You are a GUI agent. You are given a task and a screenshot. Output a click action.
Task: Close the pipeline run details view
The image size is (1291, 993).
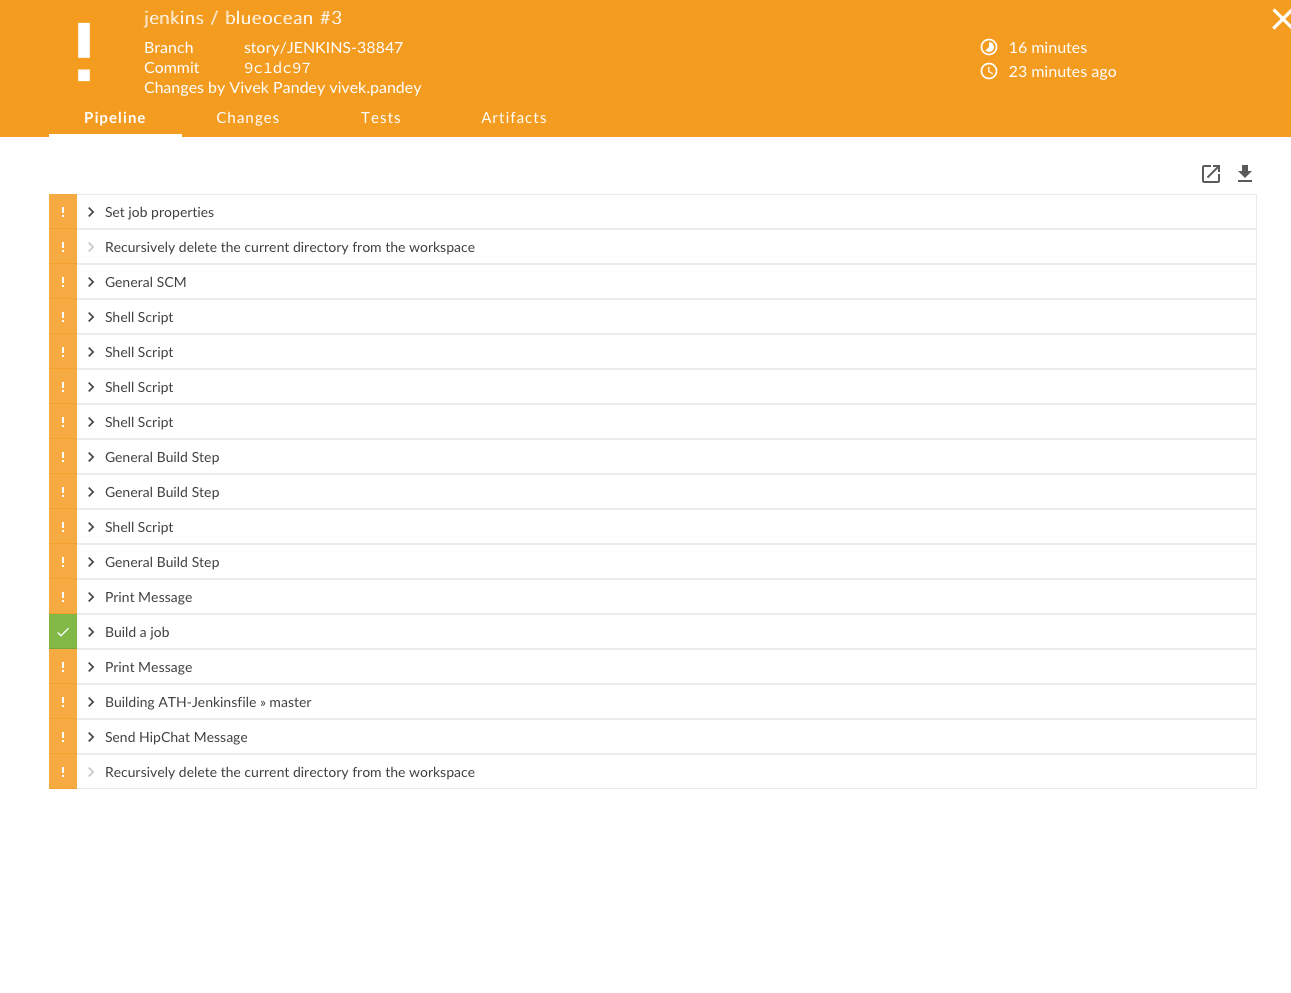[1280, 19]
